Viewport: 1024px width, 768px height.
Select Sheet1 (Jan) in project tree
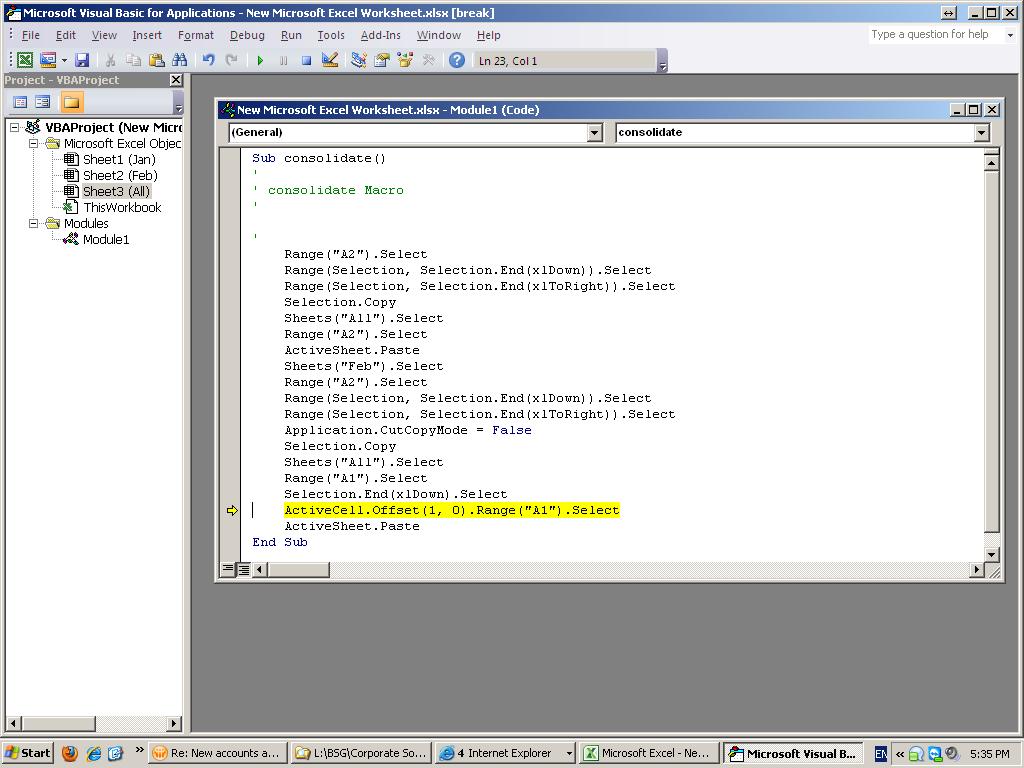(119, 159)
